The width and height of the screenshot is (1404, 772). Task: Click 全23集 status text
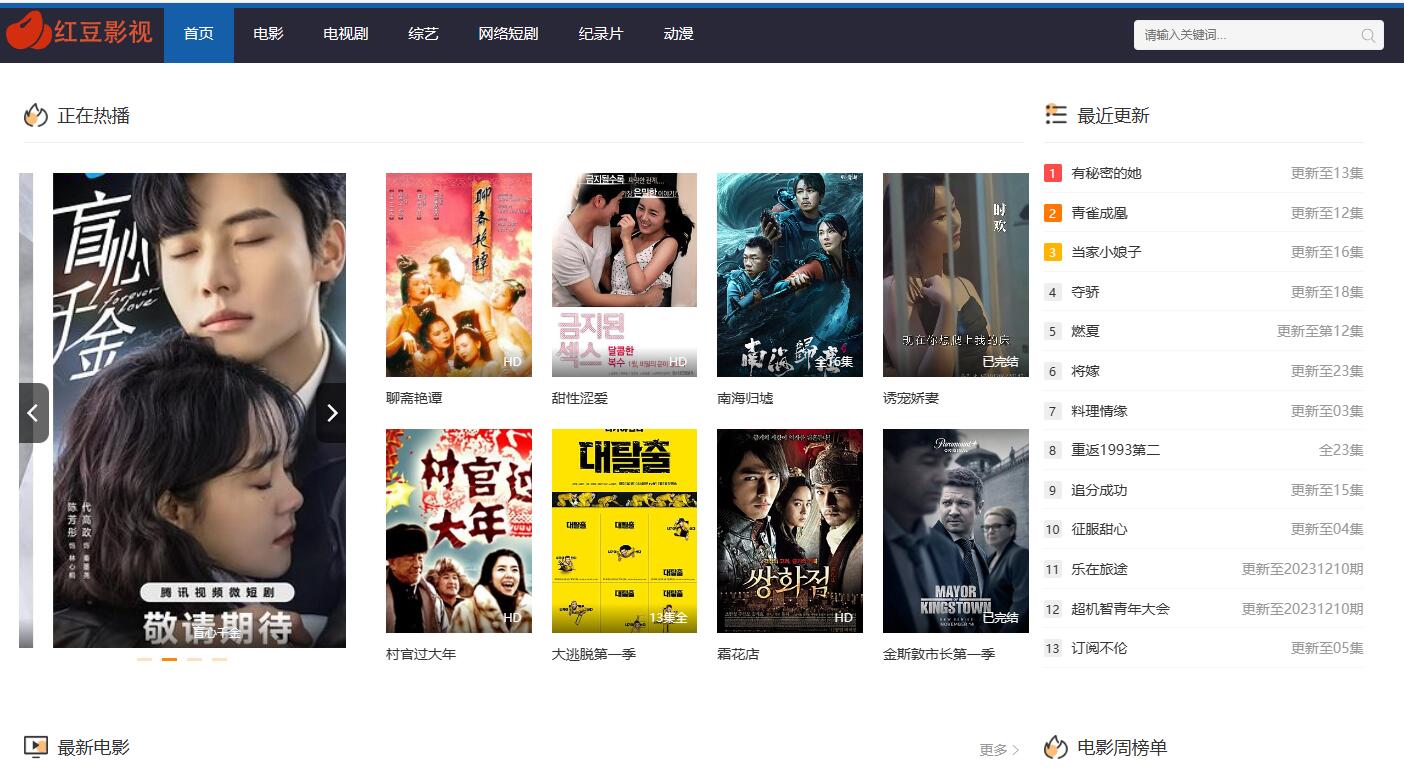tap(1341, 450)
